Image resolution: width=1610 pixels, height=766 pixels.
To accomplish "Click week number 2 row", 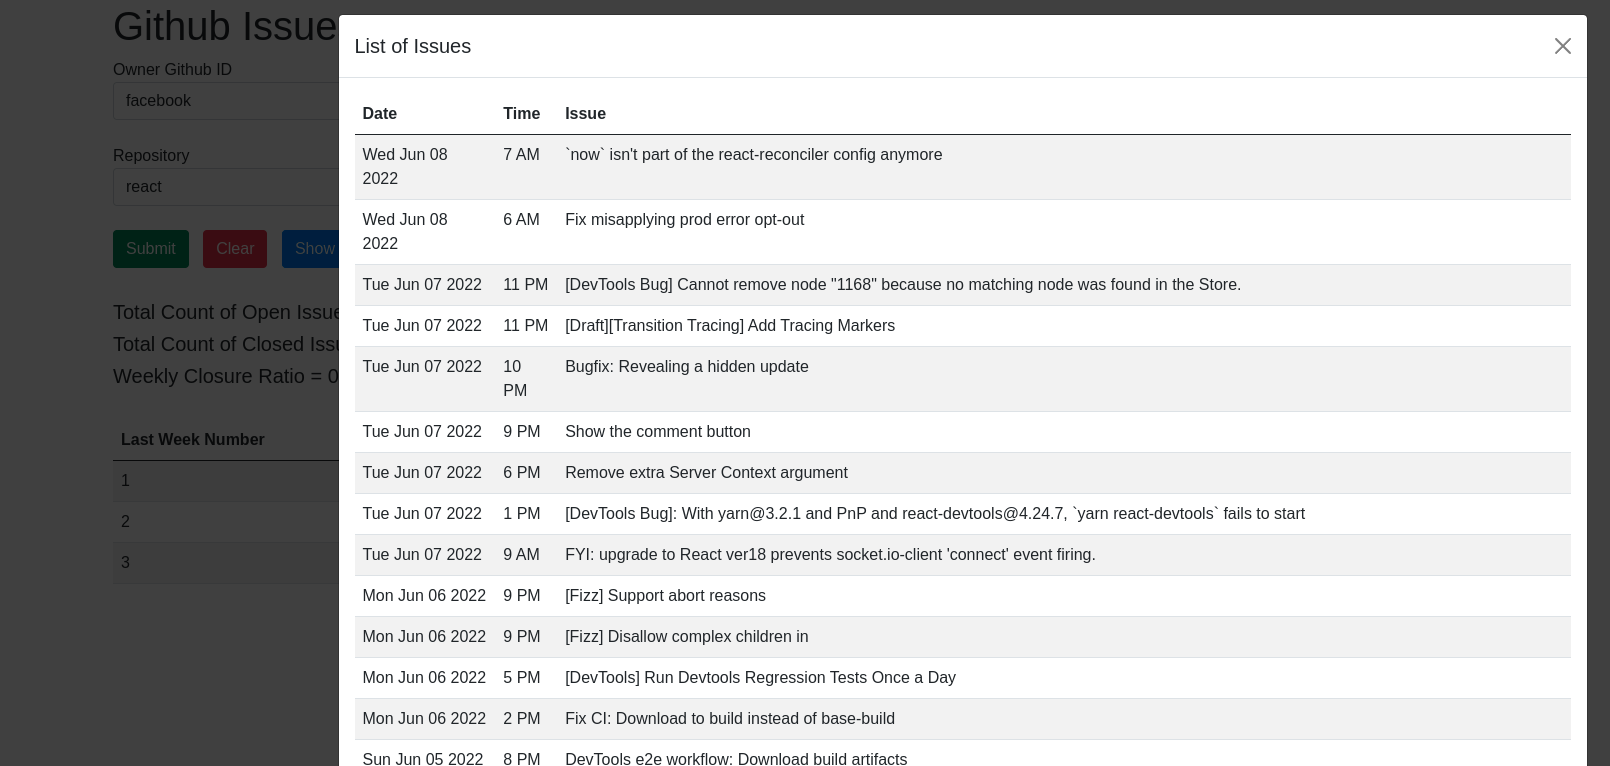I will coord(226,522).
